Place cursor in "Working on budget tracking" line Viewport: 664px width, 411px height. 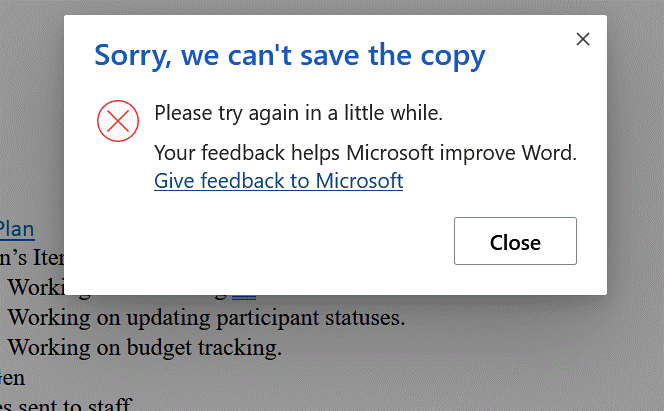144,348
